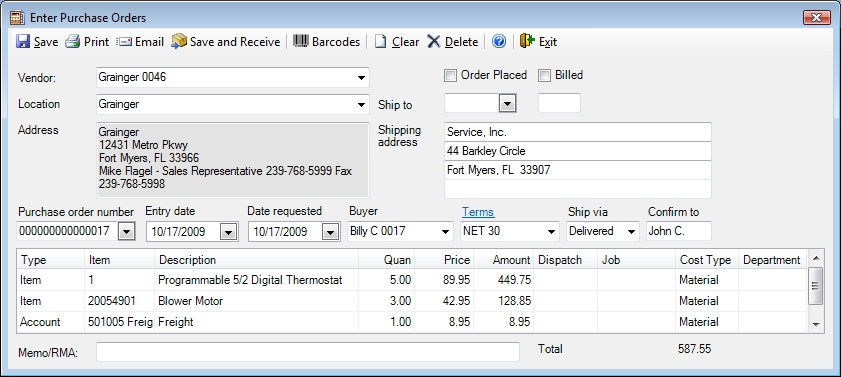Select the Freight description cell
This screenshot has width=841, height=377.
pyautogui.click(x=256, y=322)
